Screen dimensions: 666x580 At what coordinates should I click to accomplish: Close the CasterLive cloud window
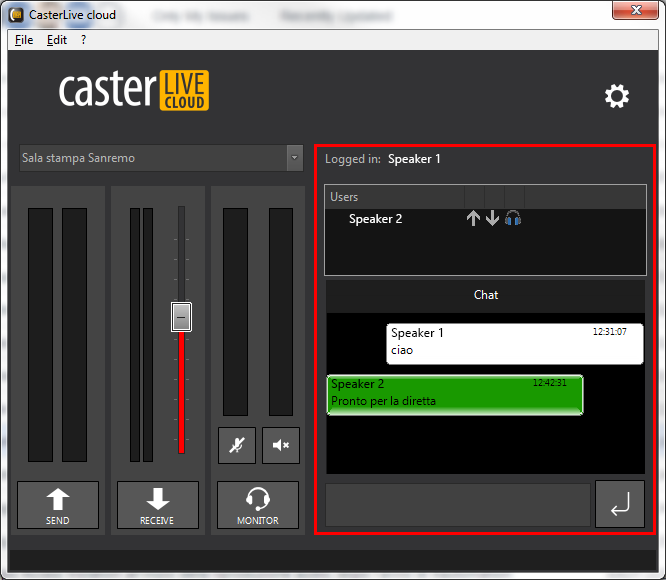tap(635, 10)
